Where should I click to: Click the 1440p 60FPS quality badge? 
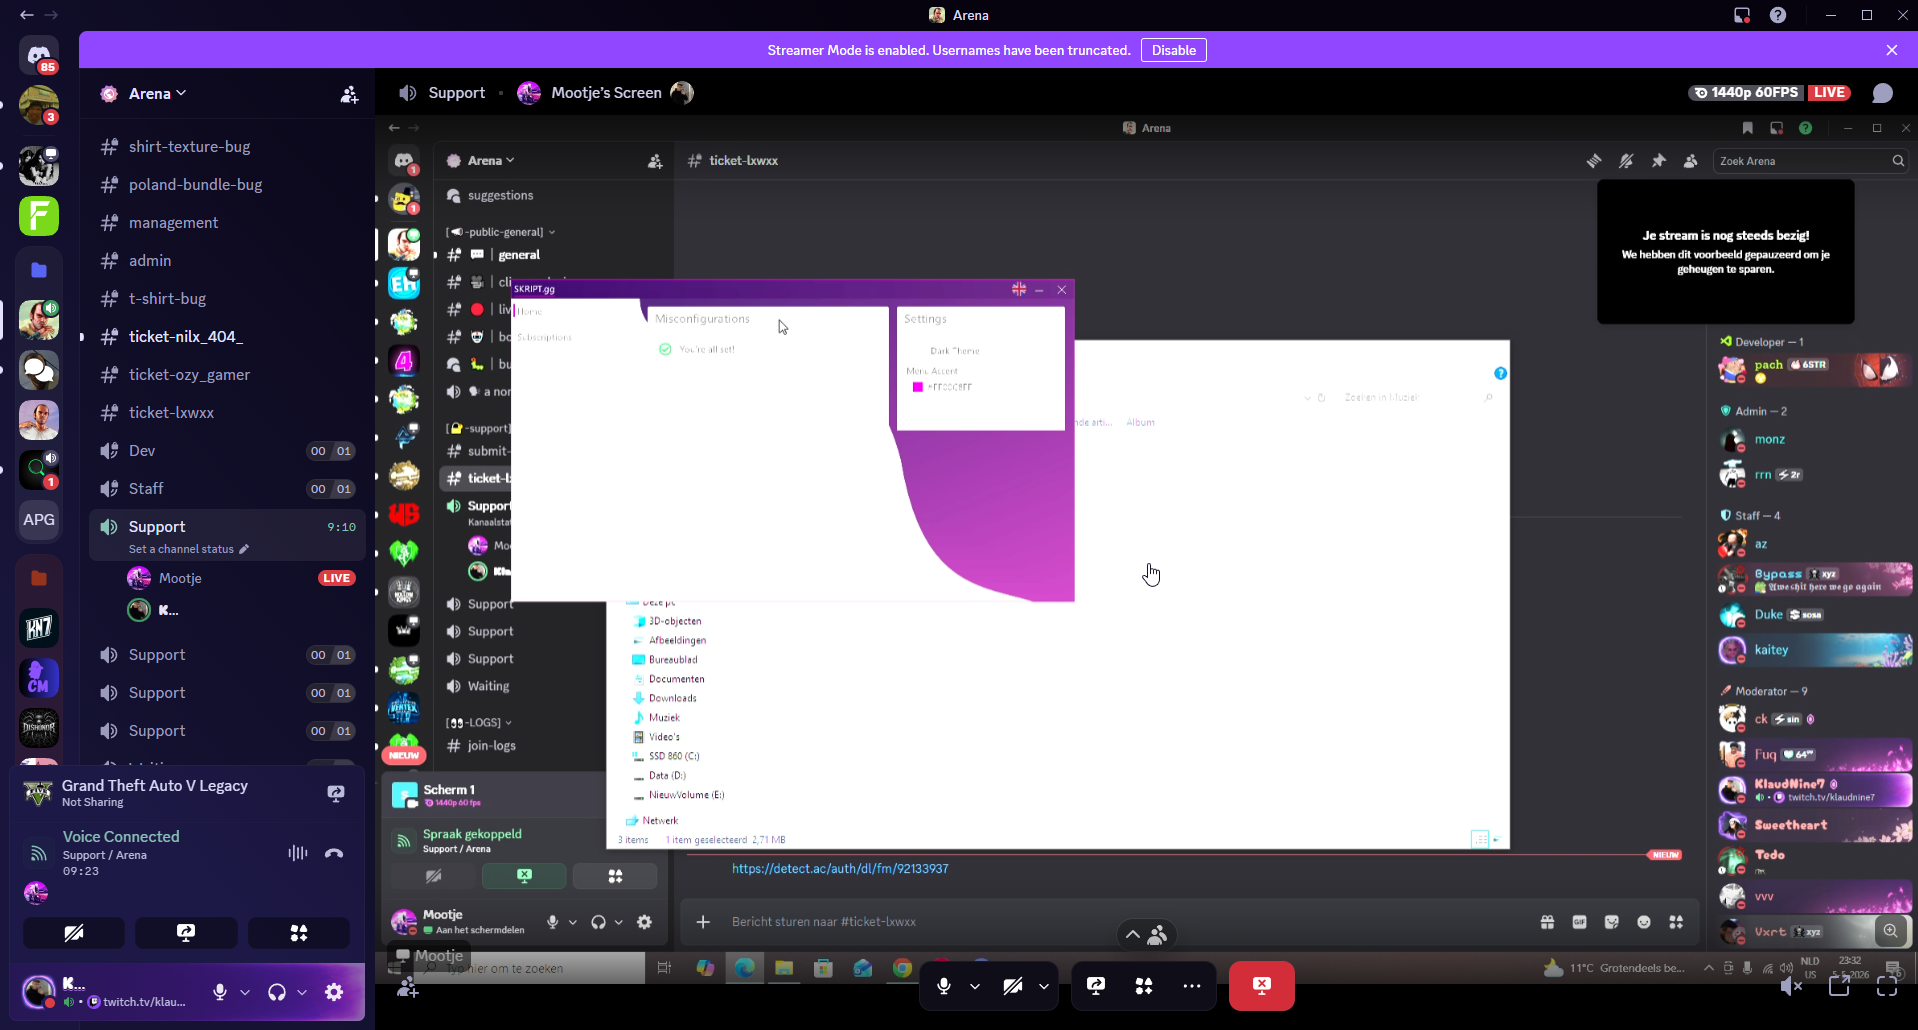1746,93
